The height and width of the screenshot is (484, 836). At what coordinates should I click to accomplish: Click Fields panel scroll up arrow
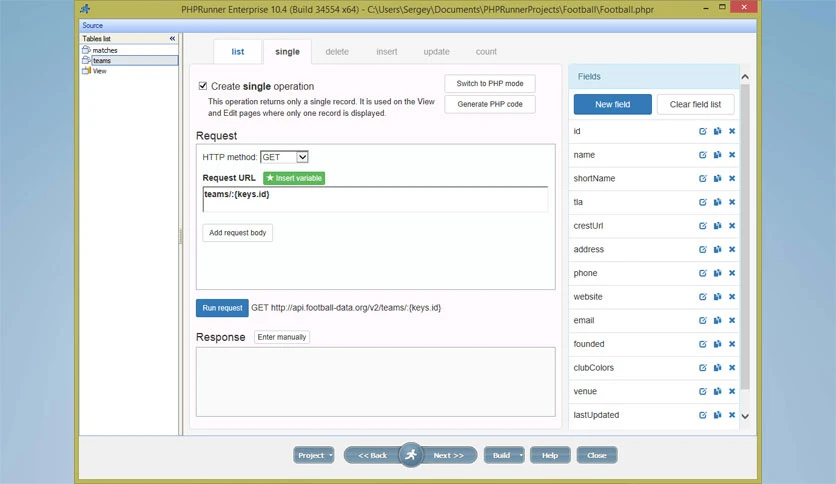[745, 77]
